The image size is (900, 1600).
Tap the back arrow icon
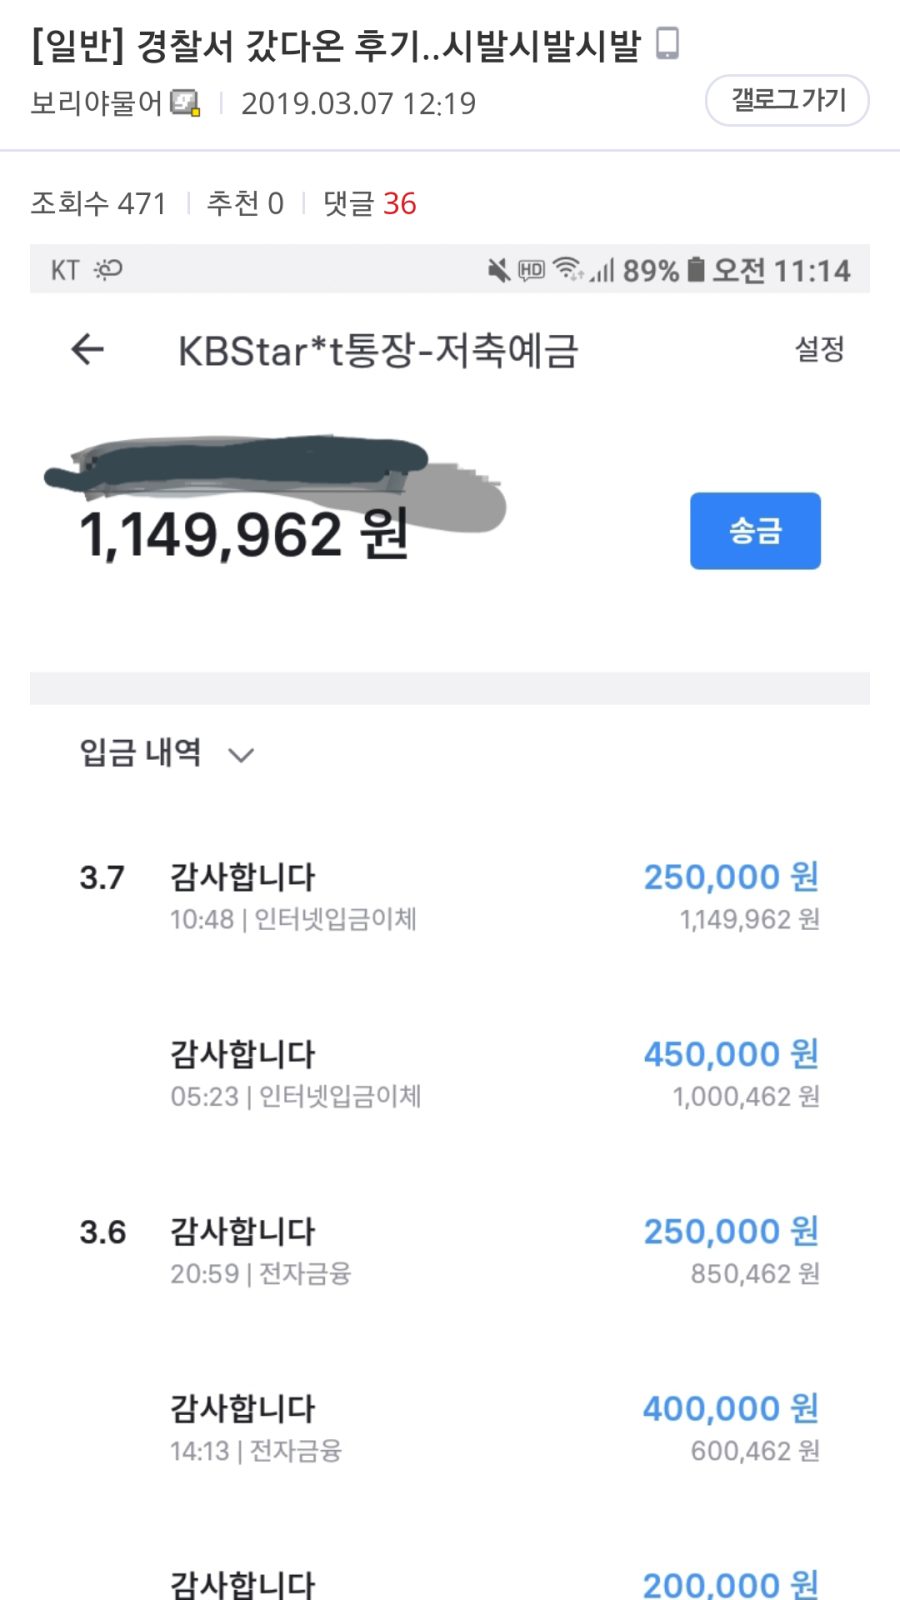click(x=88, y=349)
